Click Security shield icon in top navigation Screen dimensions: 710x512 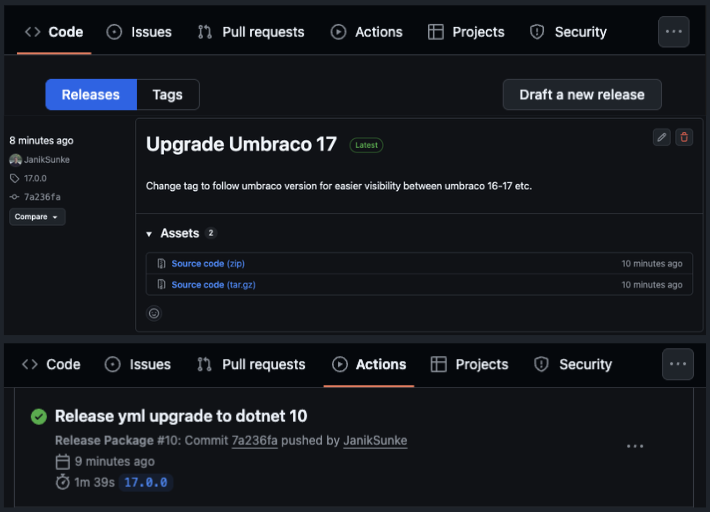tap(537, 32)
